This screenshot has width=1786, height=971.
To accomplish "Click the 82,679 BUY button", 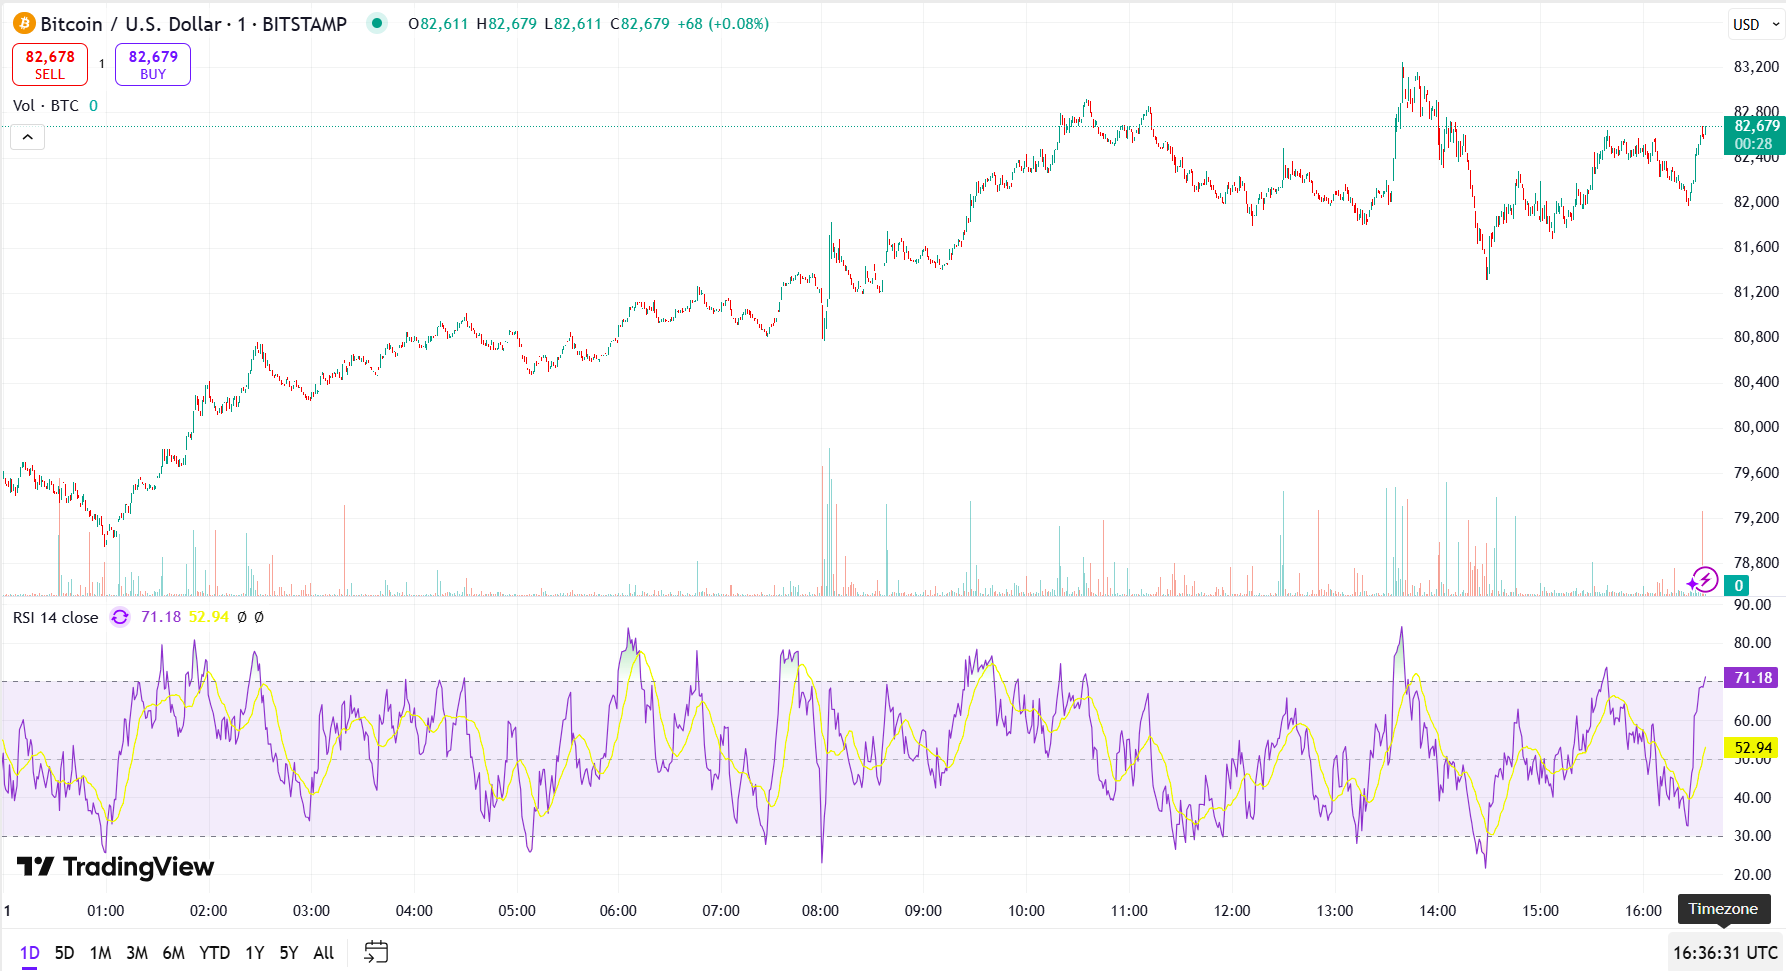I will (153, 65).
